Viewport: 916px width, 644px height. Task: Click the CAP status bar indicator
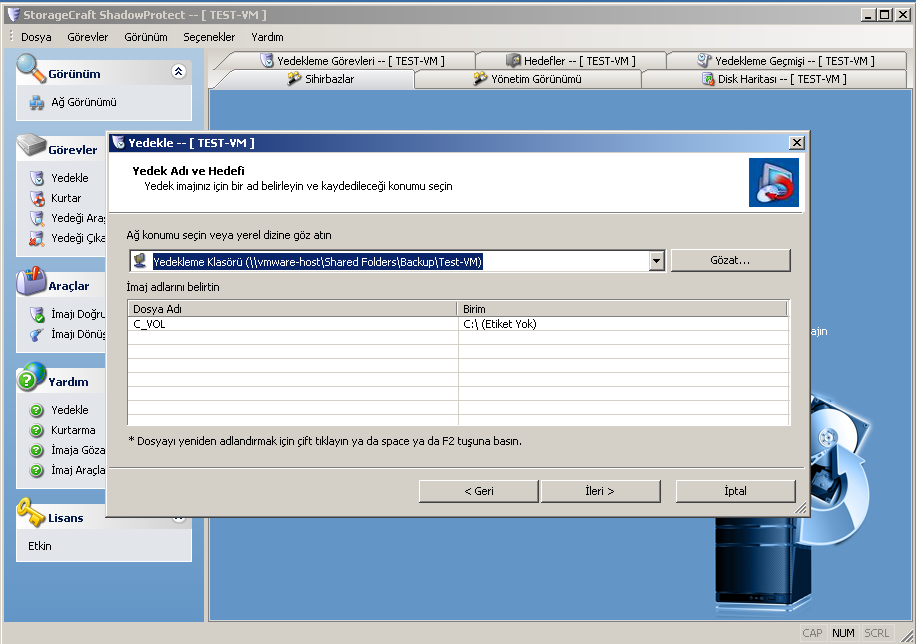812,633
